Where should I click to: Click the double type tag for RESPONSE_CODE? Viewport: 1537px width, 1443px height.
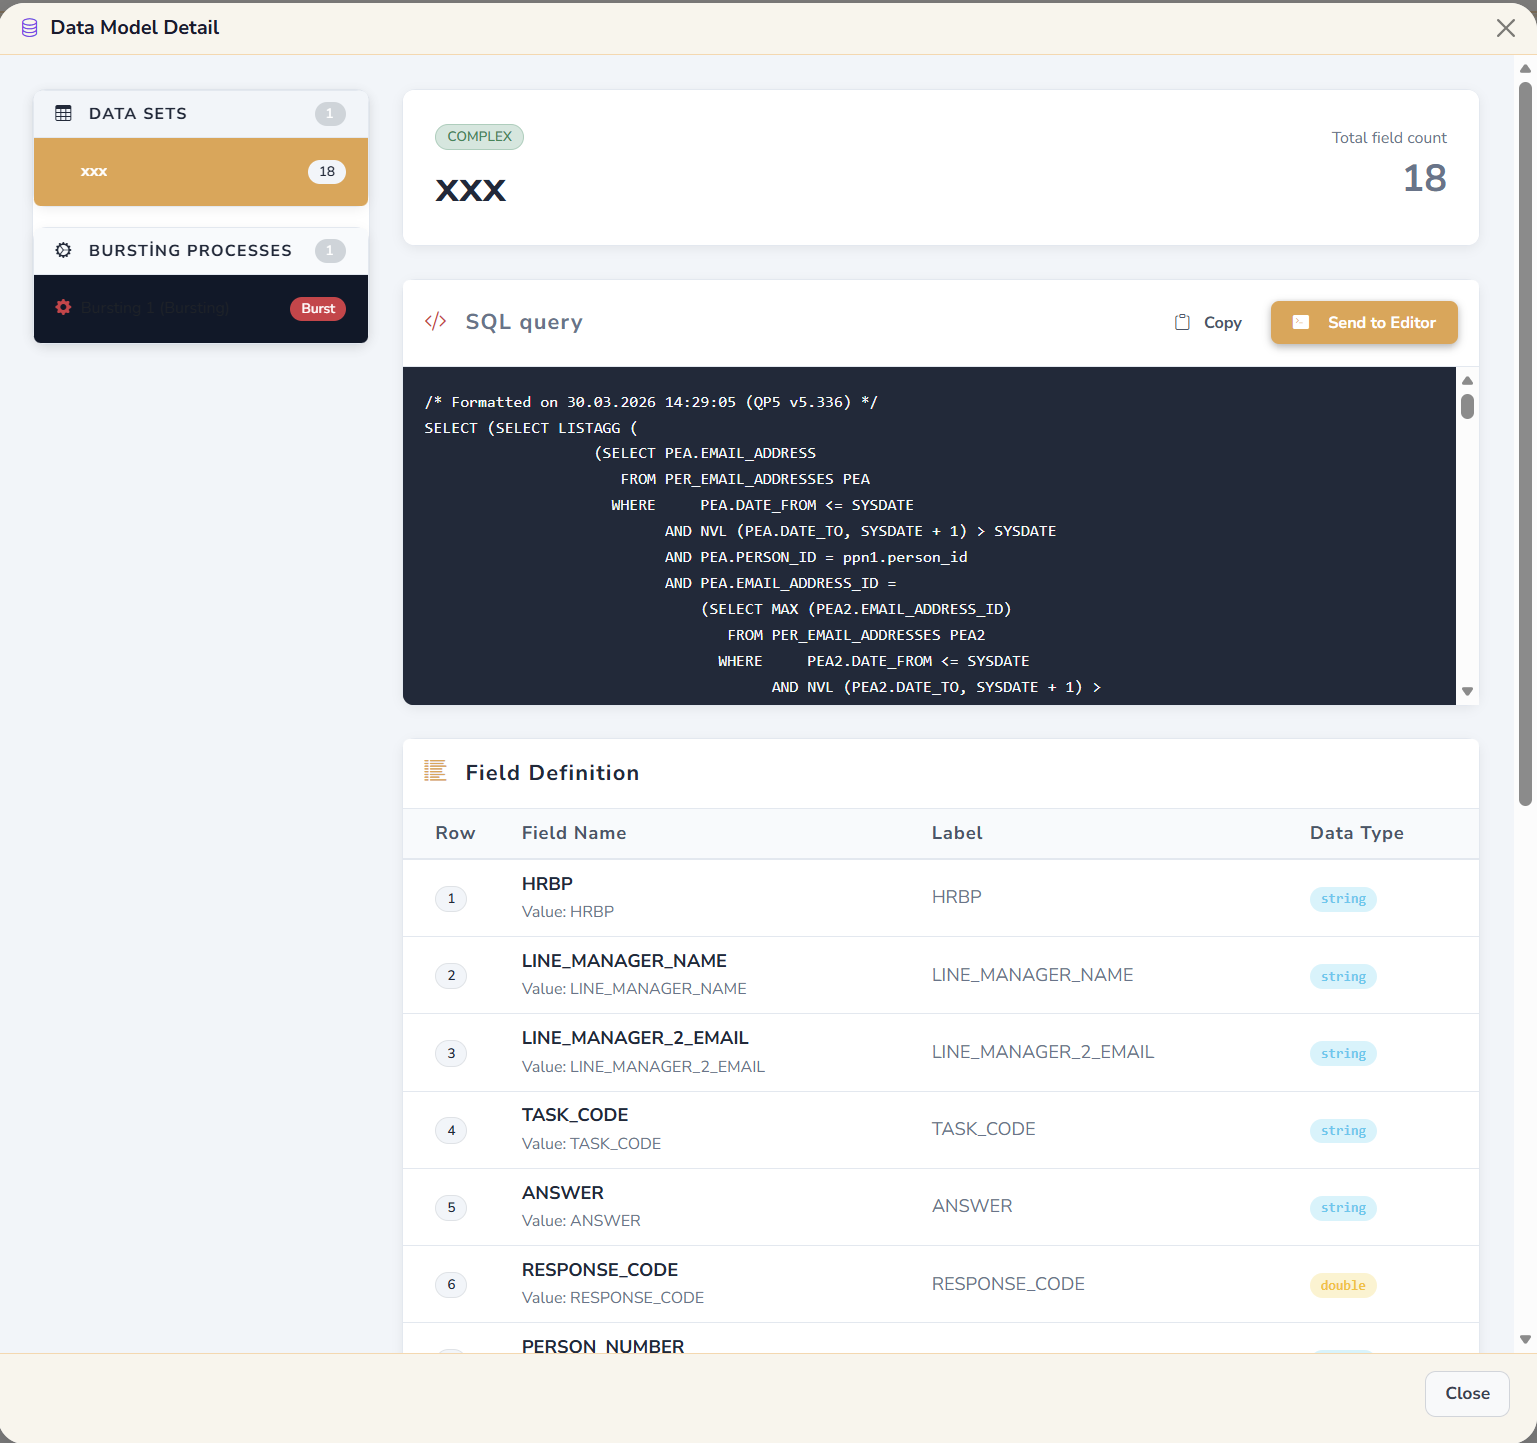tap(1343, 1286)
